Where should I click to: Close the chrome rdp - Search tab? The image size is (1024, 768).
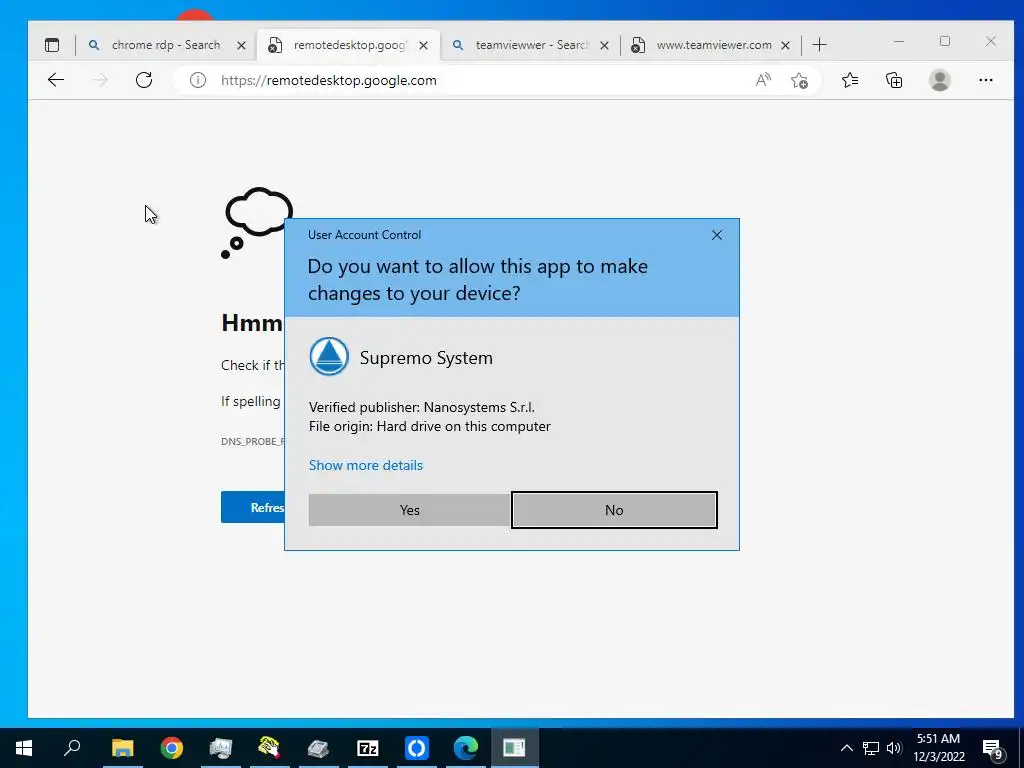coord(241,45)
